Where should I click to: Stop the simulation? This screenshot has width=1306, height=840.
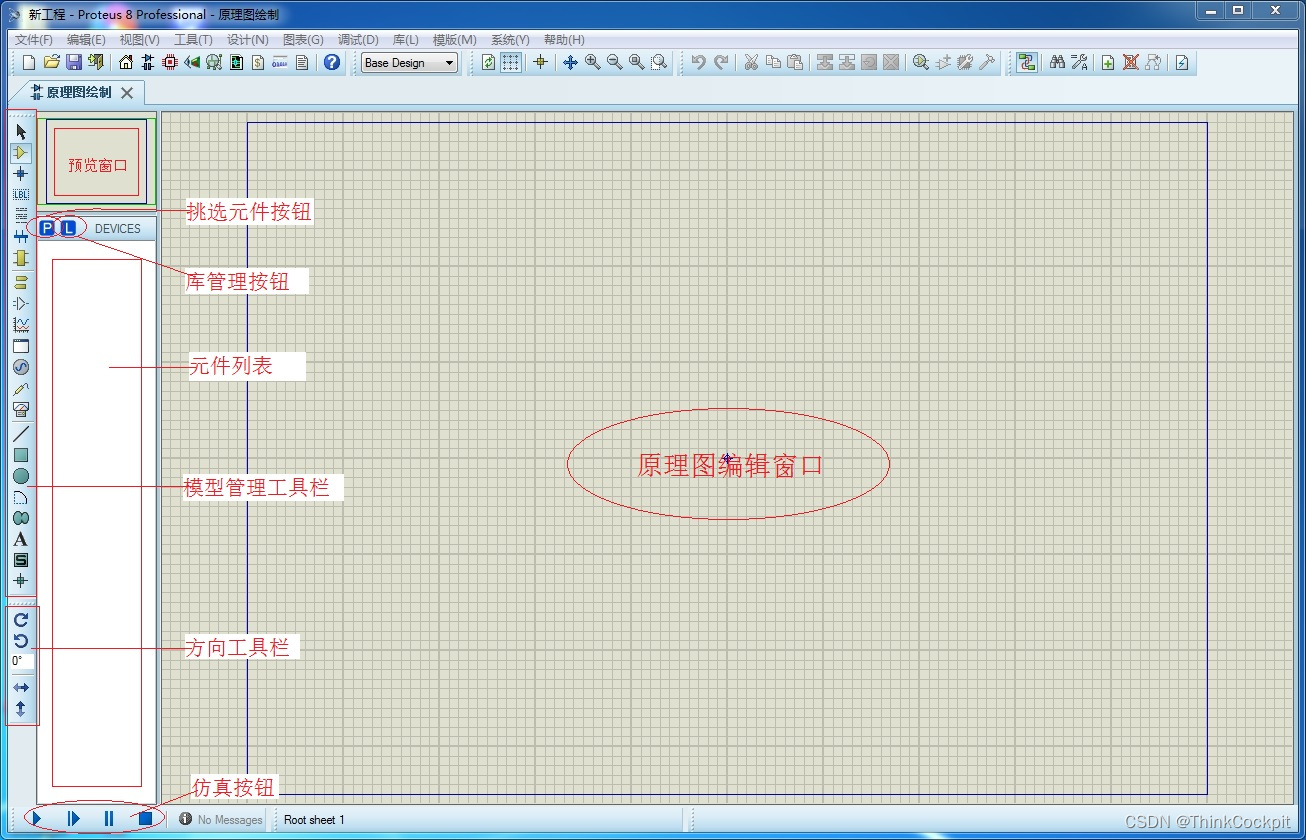point(145,819)
